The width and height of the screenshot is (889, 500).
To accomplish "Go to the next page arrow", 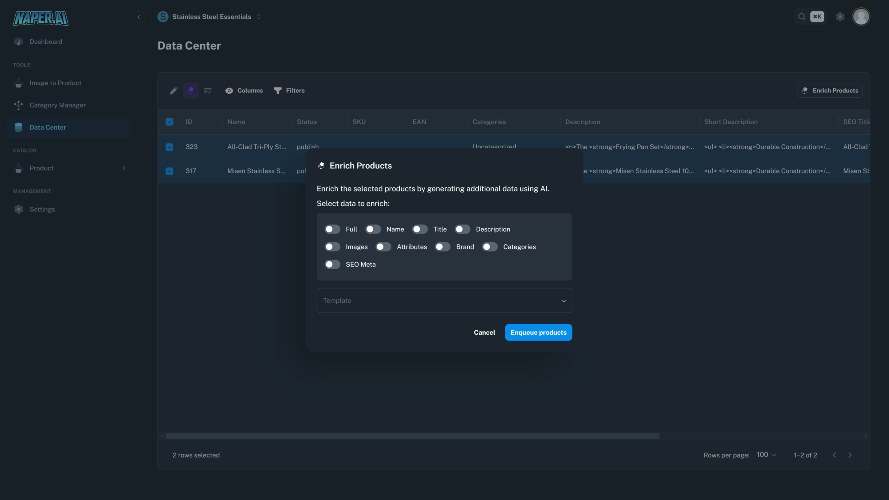I will point(850,455).
